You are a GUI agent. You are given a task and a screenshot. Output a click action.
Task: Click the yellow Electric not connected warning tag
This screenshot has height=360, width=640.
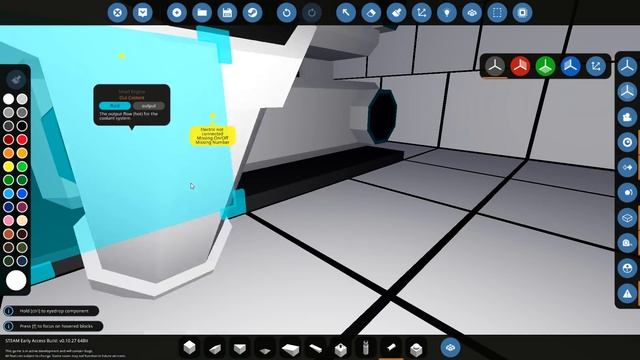click(213, 136)
